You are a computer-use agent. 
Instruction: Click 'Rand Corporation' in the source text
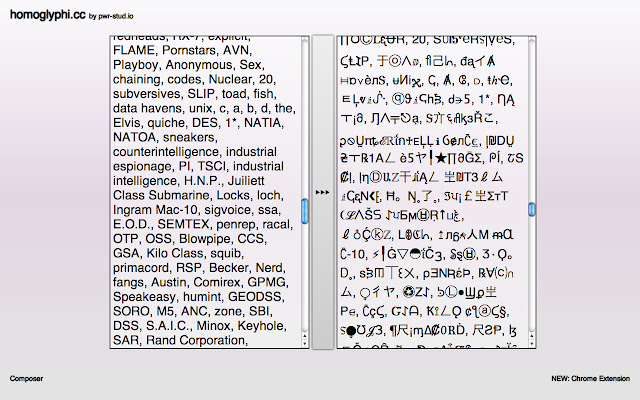click(x=196, y=340)
